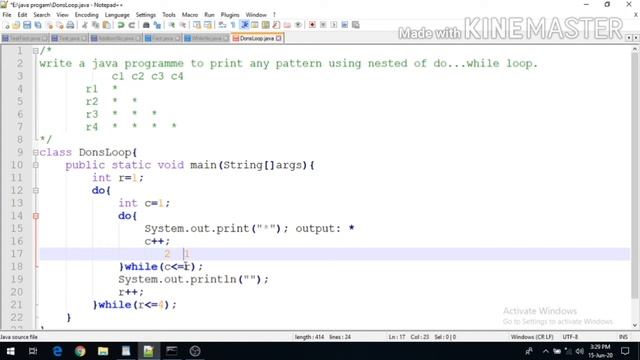Screen dimensions: 640x360
Task: Create a new file with the New toolbar icon
Action: click(x=7, y=25)
